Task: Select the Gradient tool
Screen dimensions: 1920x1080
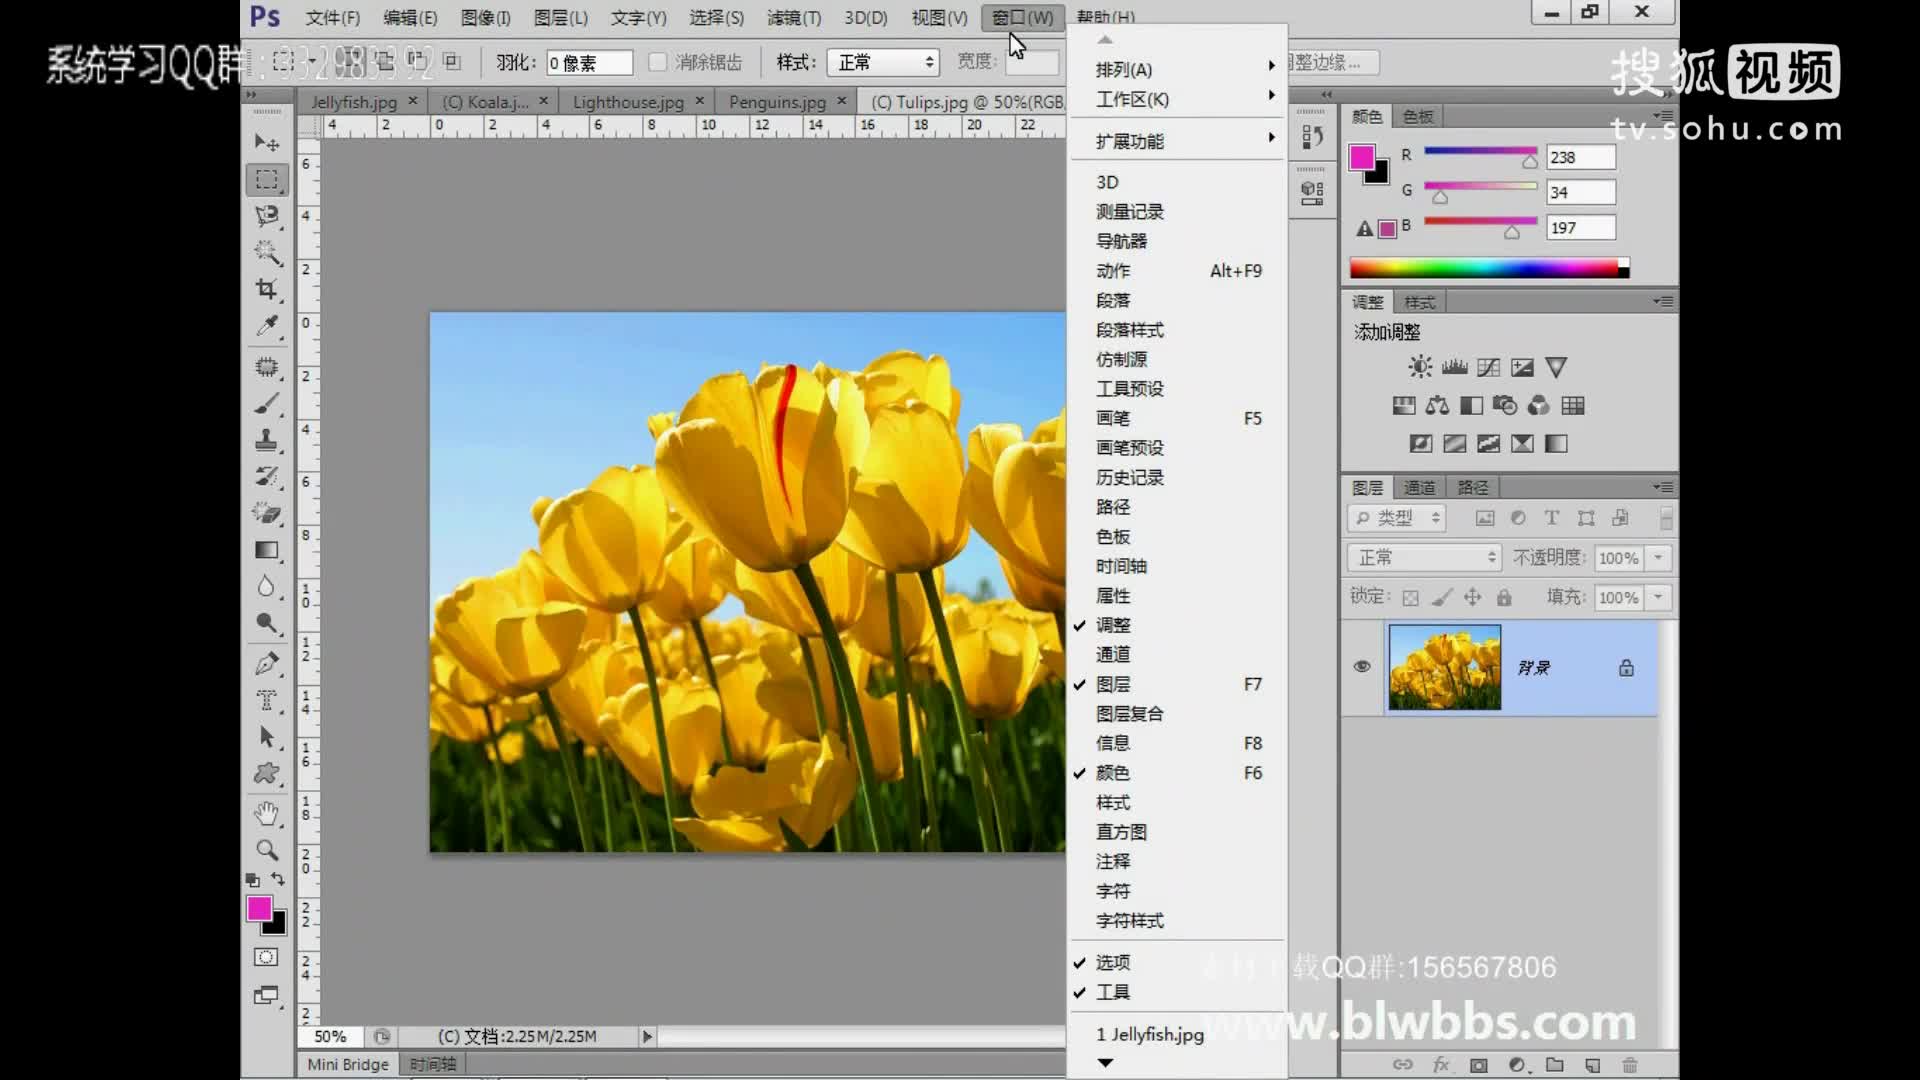Action: click(x=266, y=550)
